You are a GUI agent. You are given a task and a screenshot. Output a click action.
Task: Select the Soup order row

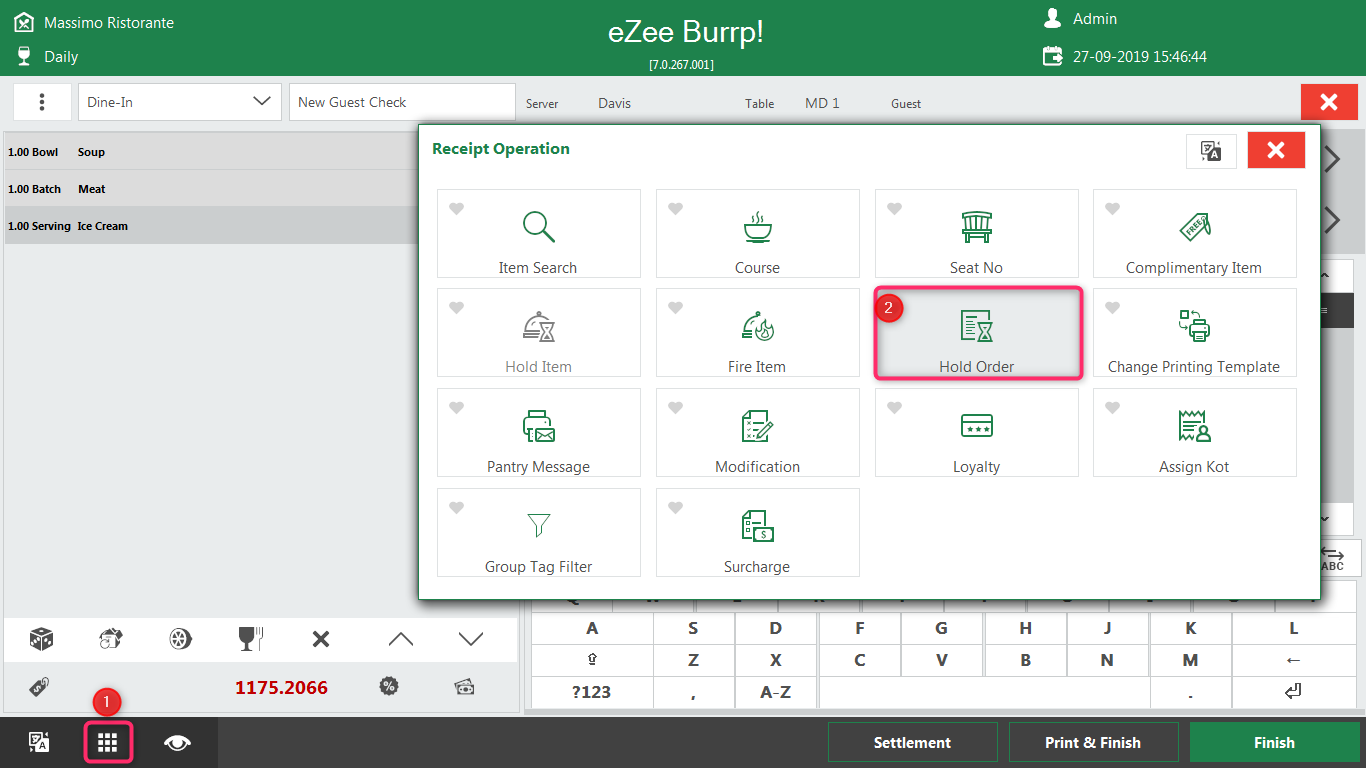[x=211, y=152]
